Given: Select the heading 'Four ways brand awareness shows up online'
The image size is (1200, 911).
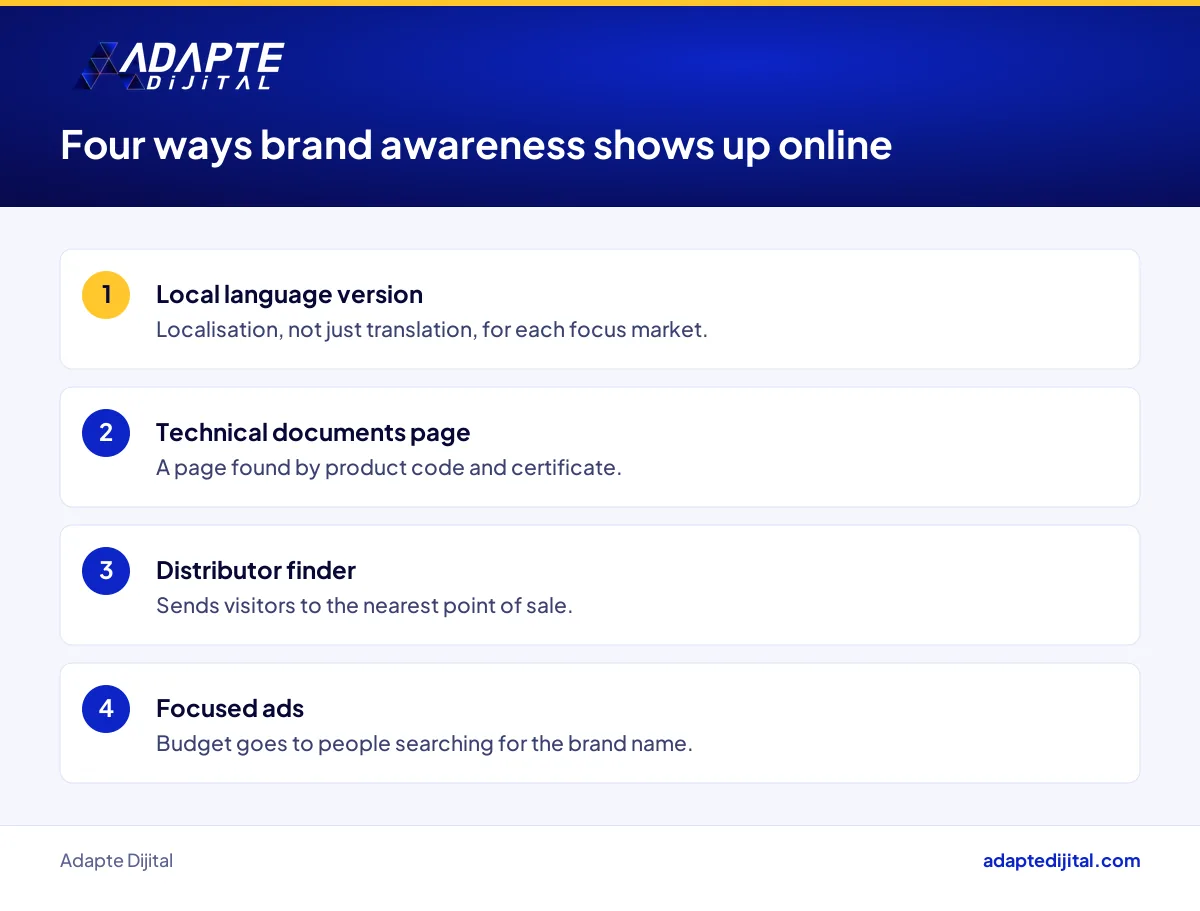Looking at the screenshot, I should coord(476,145).
